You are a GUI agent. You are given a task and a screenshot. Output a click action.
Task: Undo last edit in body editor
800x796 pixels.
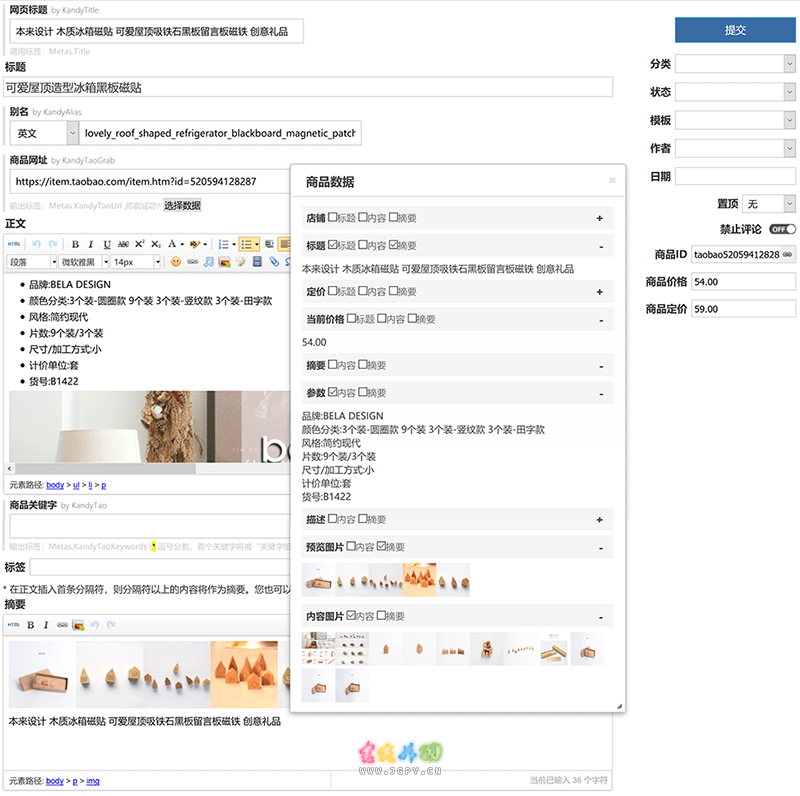(x=36, y=244)
